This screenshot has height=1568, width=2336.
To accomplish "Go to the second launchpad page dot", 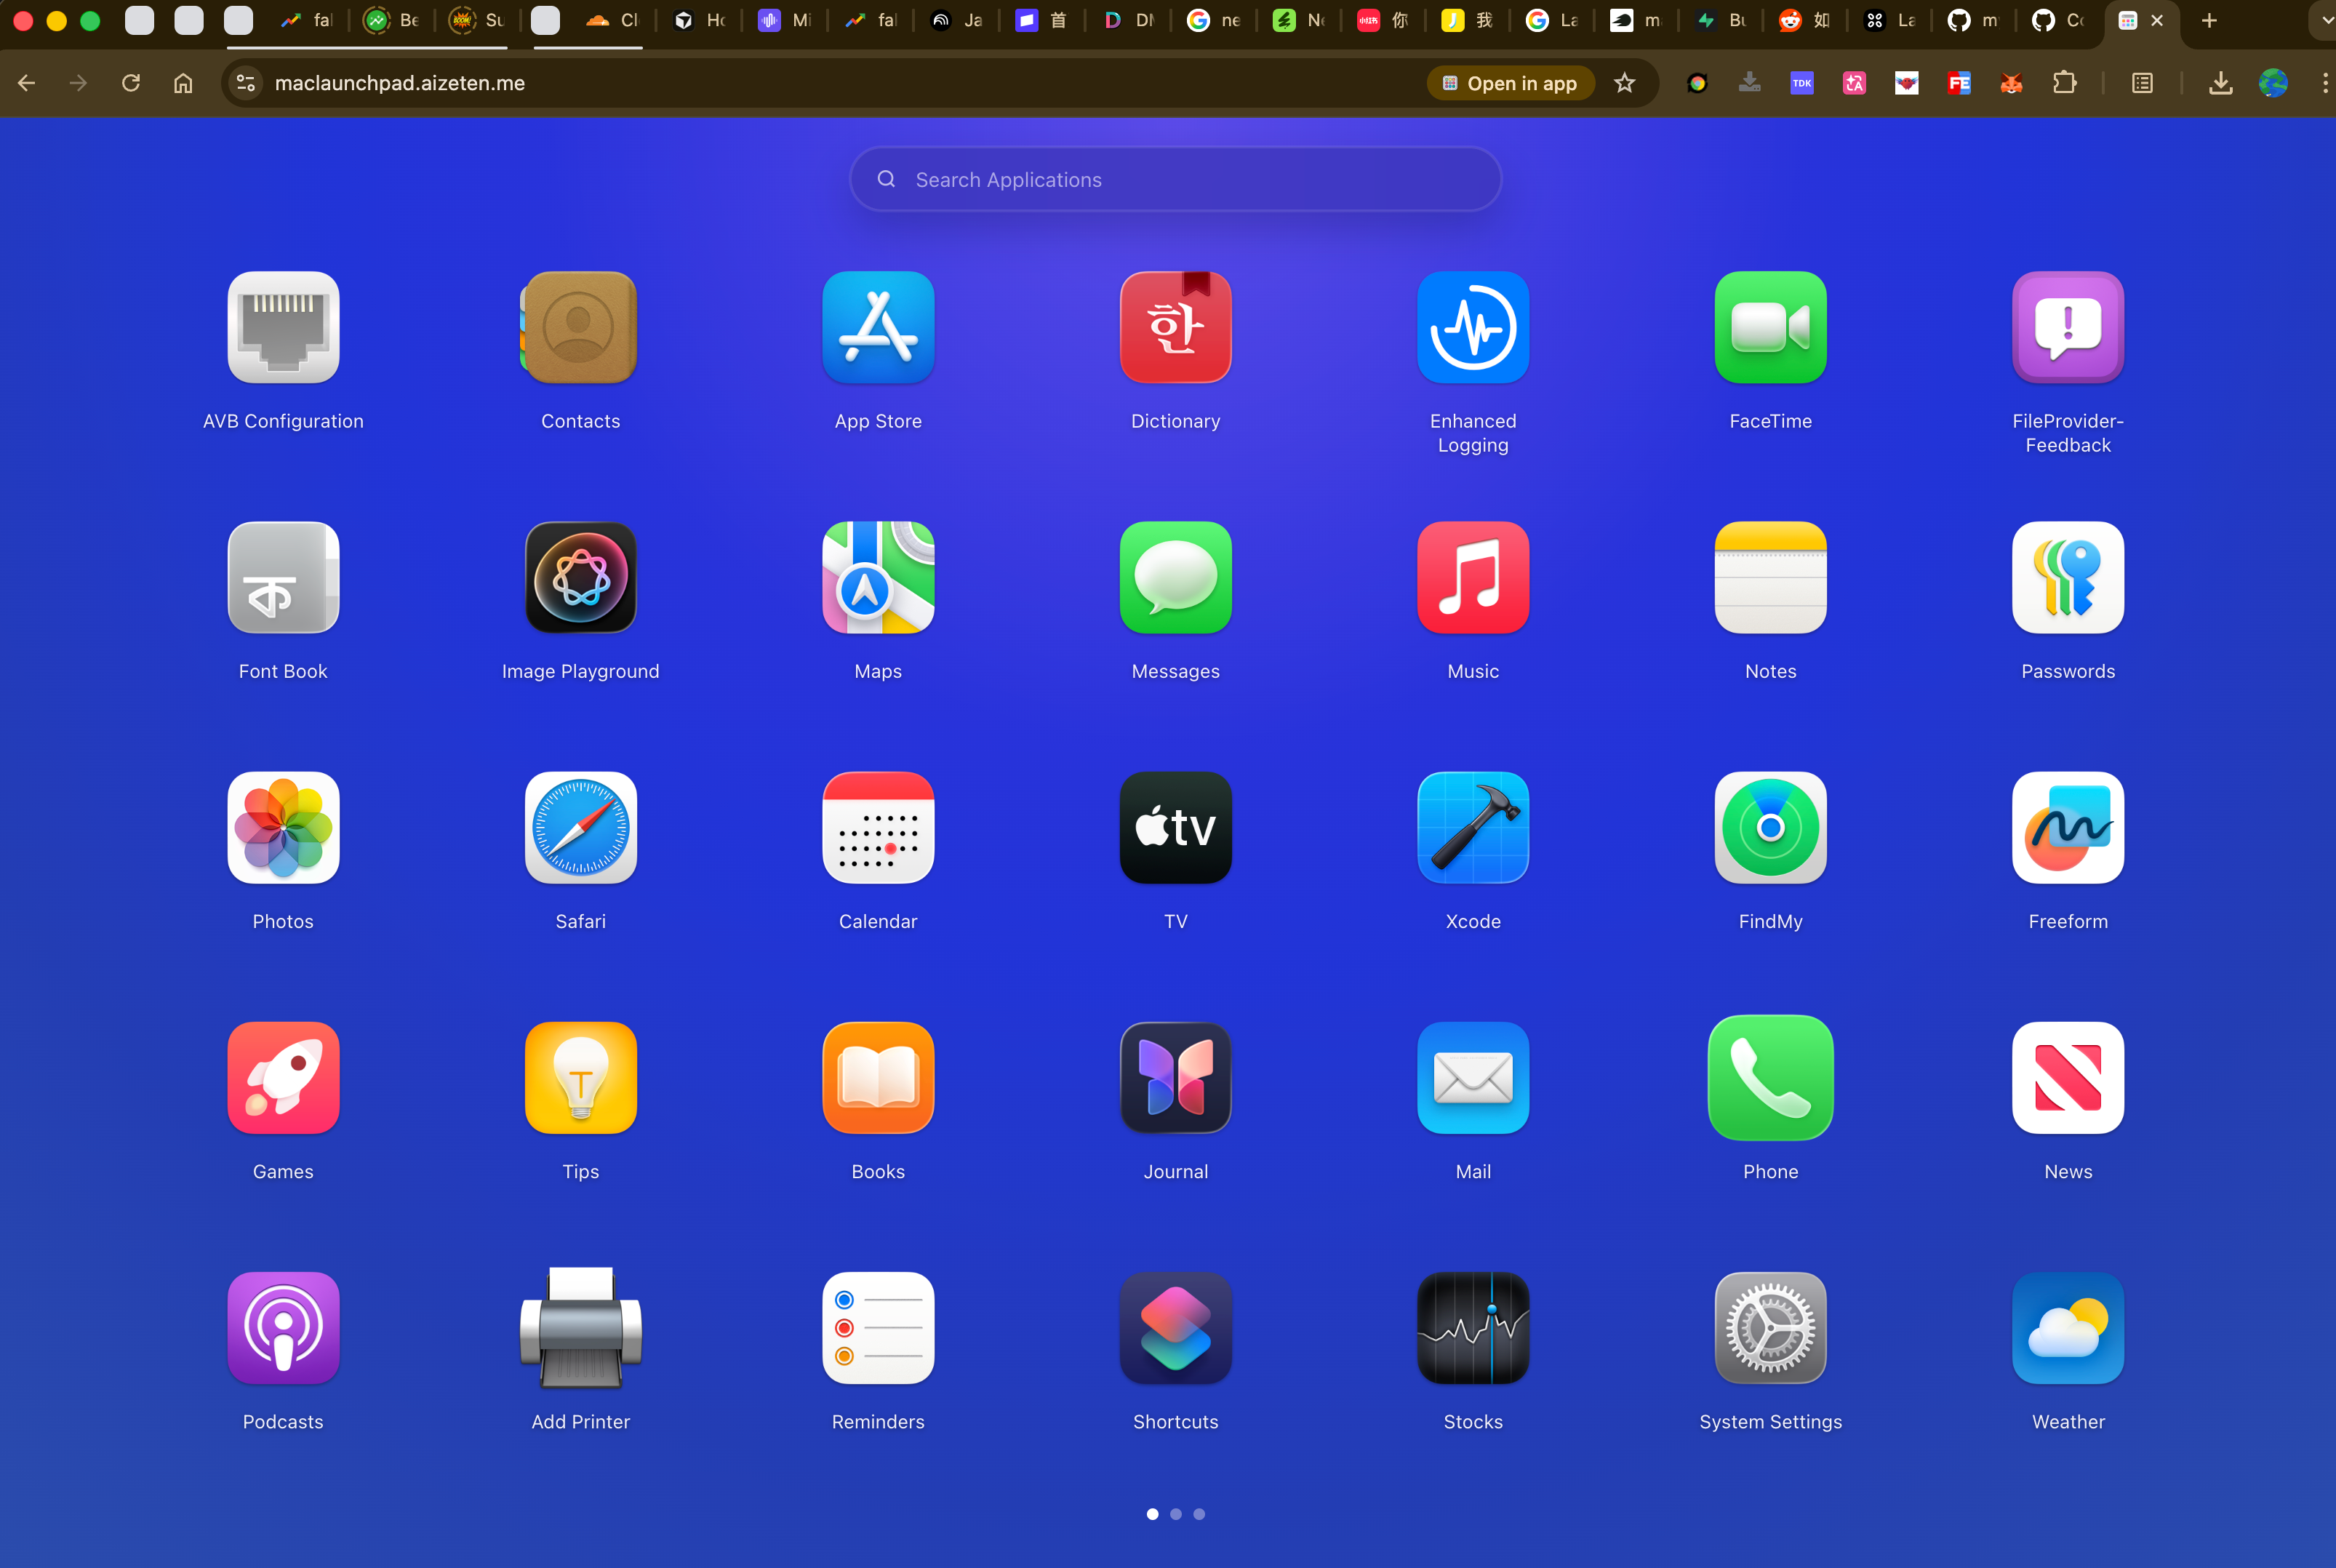I will (x=1176, y=1514).
